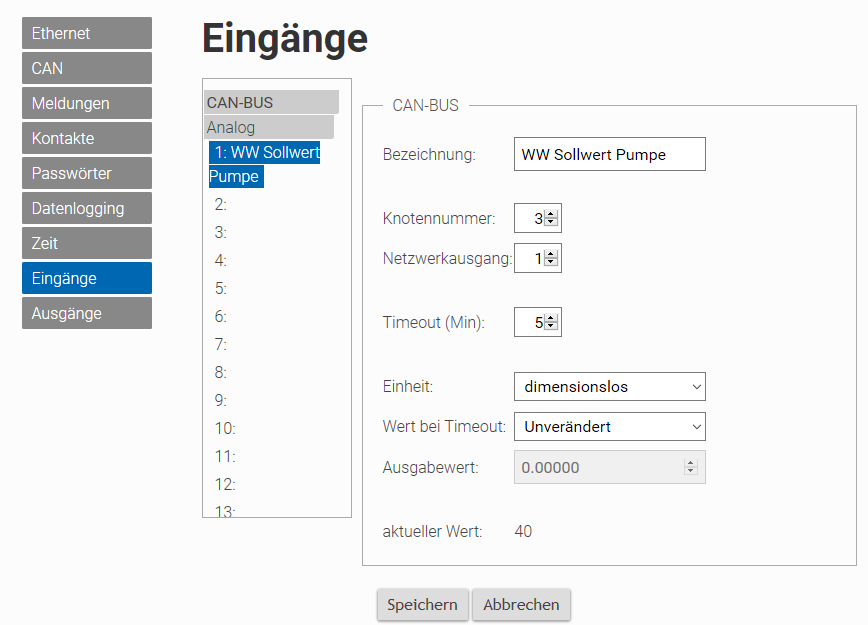Open the Einheit dropdown
Screen dimensions: 868x625
[609, 386]
